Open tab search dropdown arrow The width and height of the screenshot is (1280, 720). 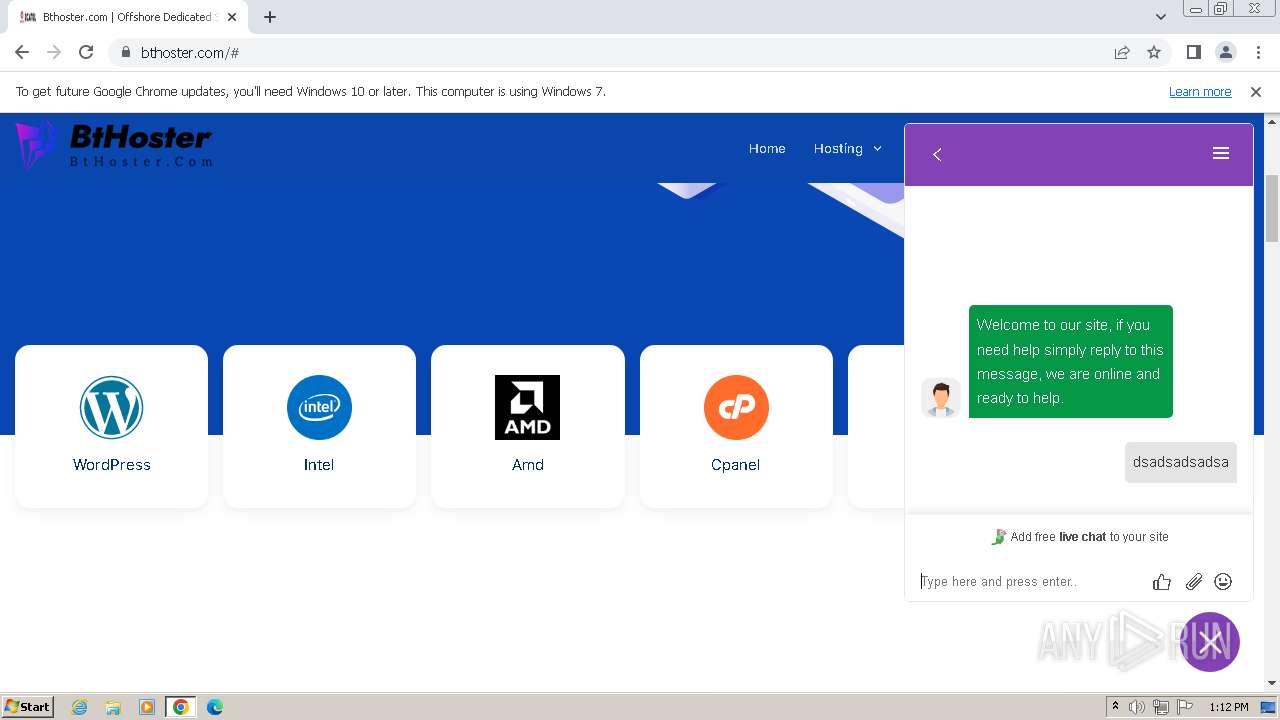[x=1160, y=17]
